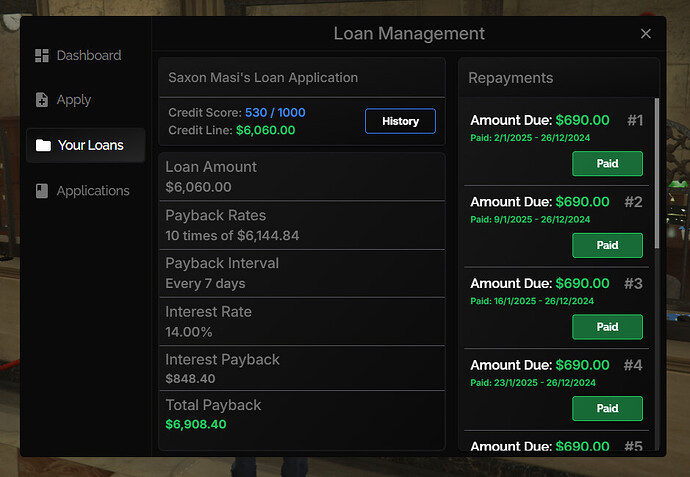Click the Repayments list scrollbar
Viewport: 690px width, 477px height.
click(657, 170)
